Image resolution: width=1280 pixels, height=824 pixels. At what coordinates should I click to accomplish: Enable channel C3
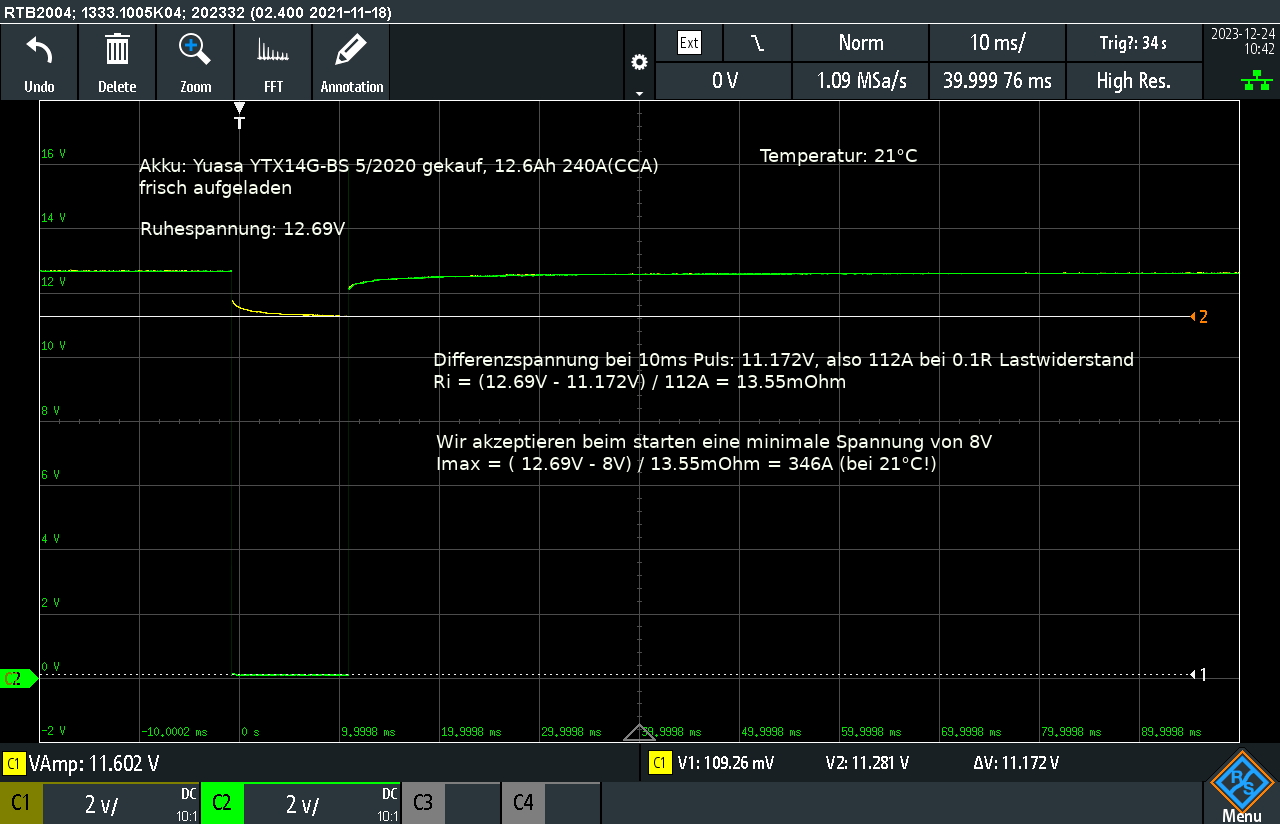422,803
